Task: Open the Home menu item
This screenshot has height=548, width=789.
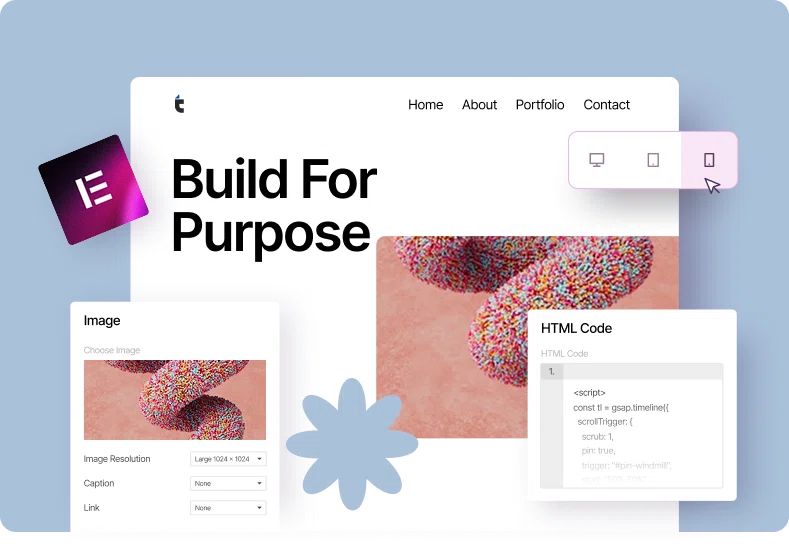Action: coord(425,105)
